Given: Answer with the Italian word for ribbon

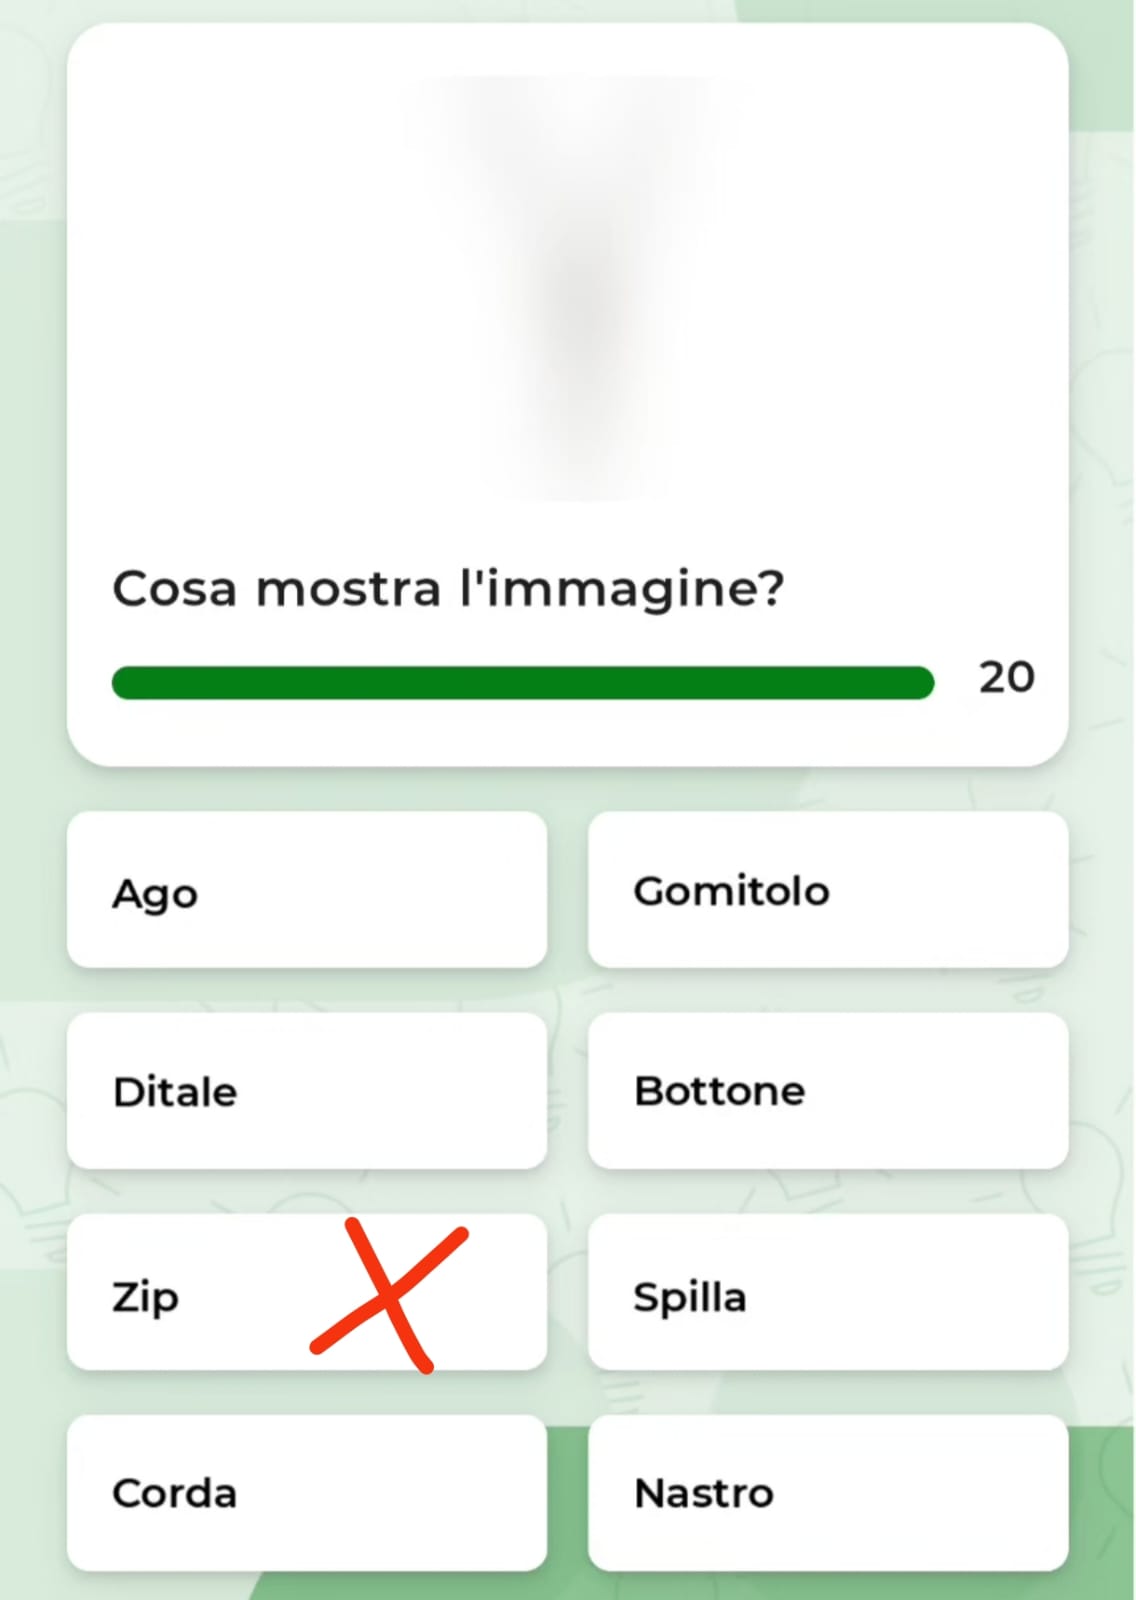Looking at the screenshot, I should click(x=827, y=1493).
